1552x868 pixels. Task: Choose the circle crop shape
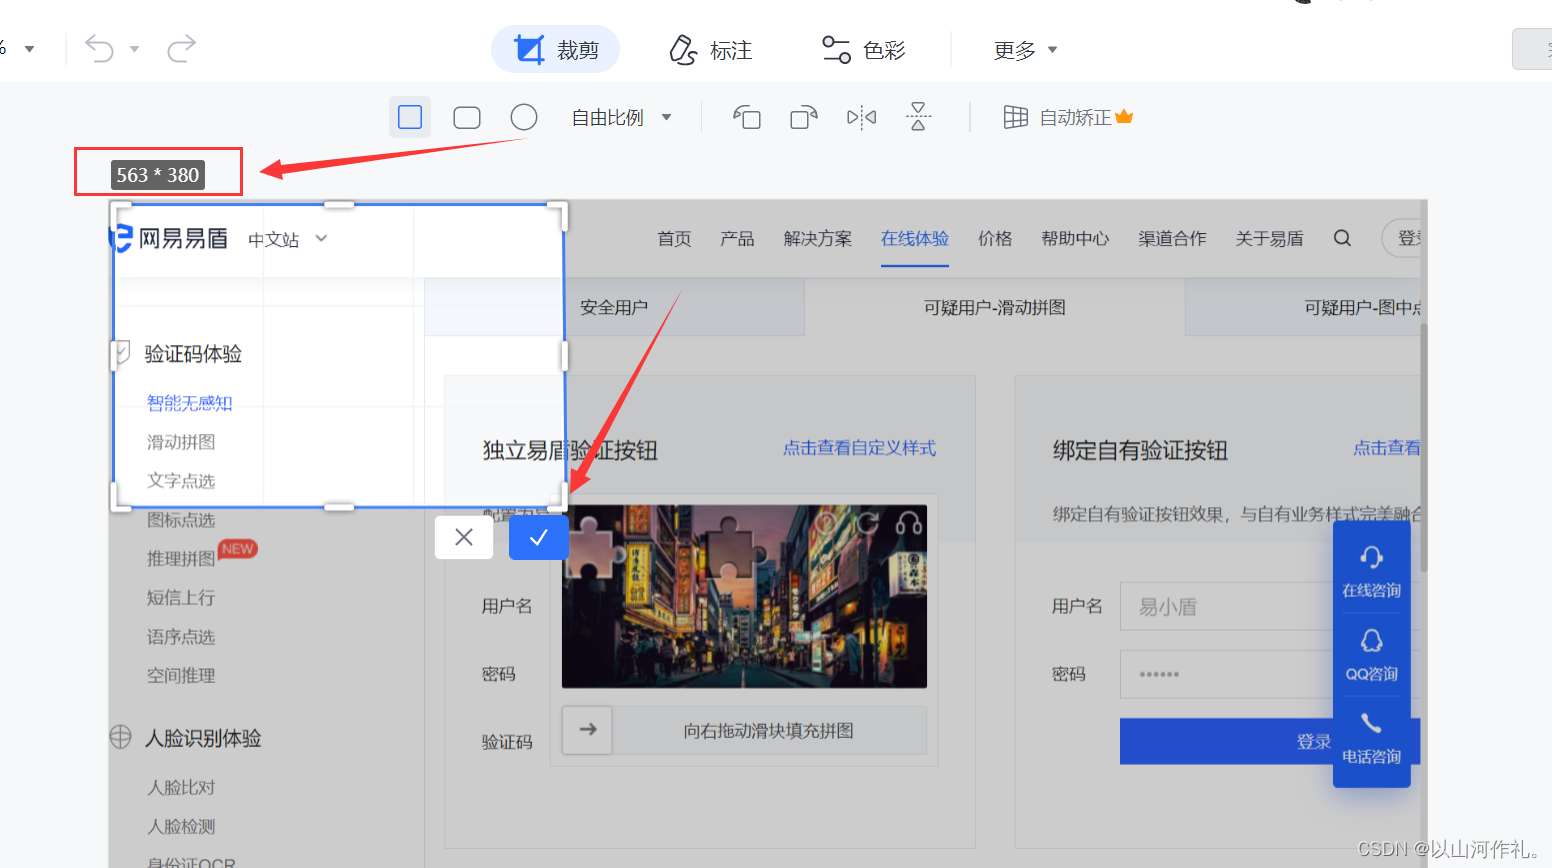point(524,118)
